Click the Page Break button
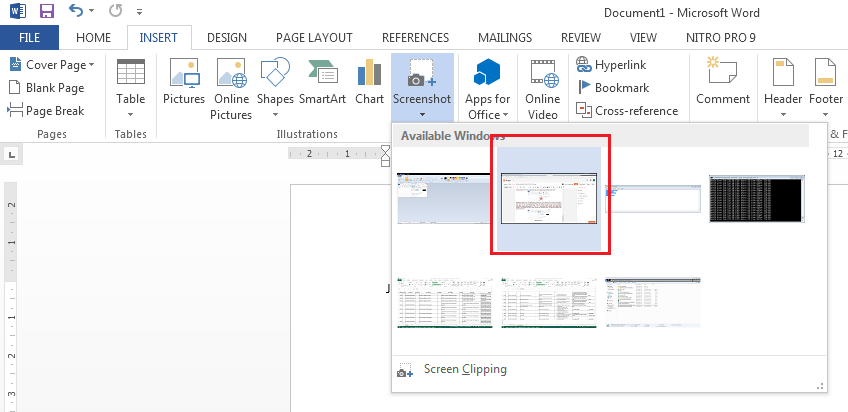The height and width of the screenshot is (412, 848). click(46, 111)
